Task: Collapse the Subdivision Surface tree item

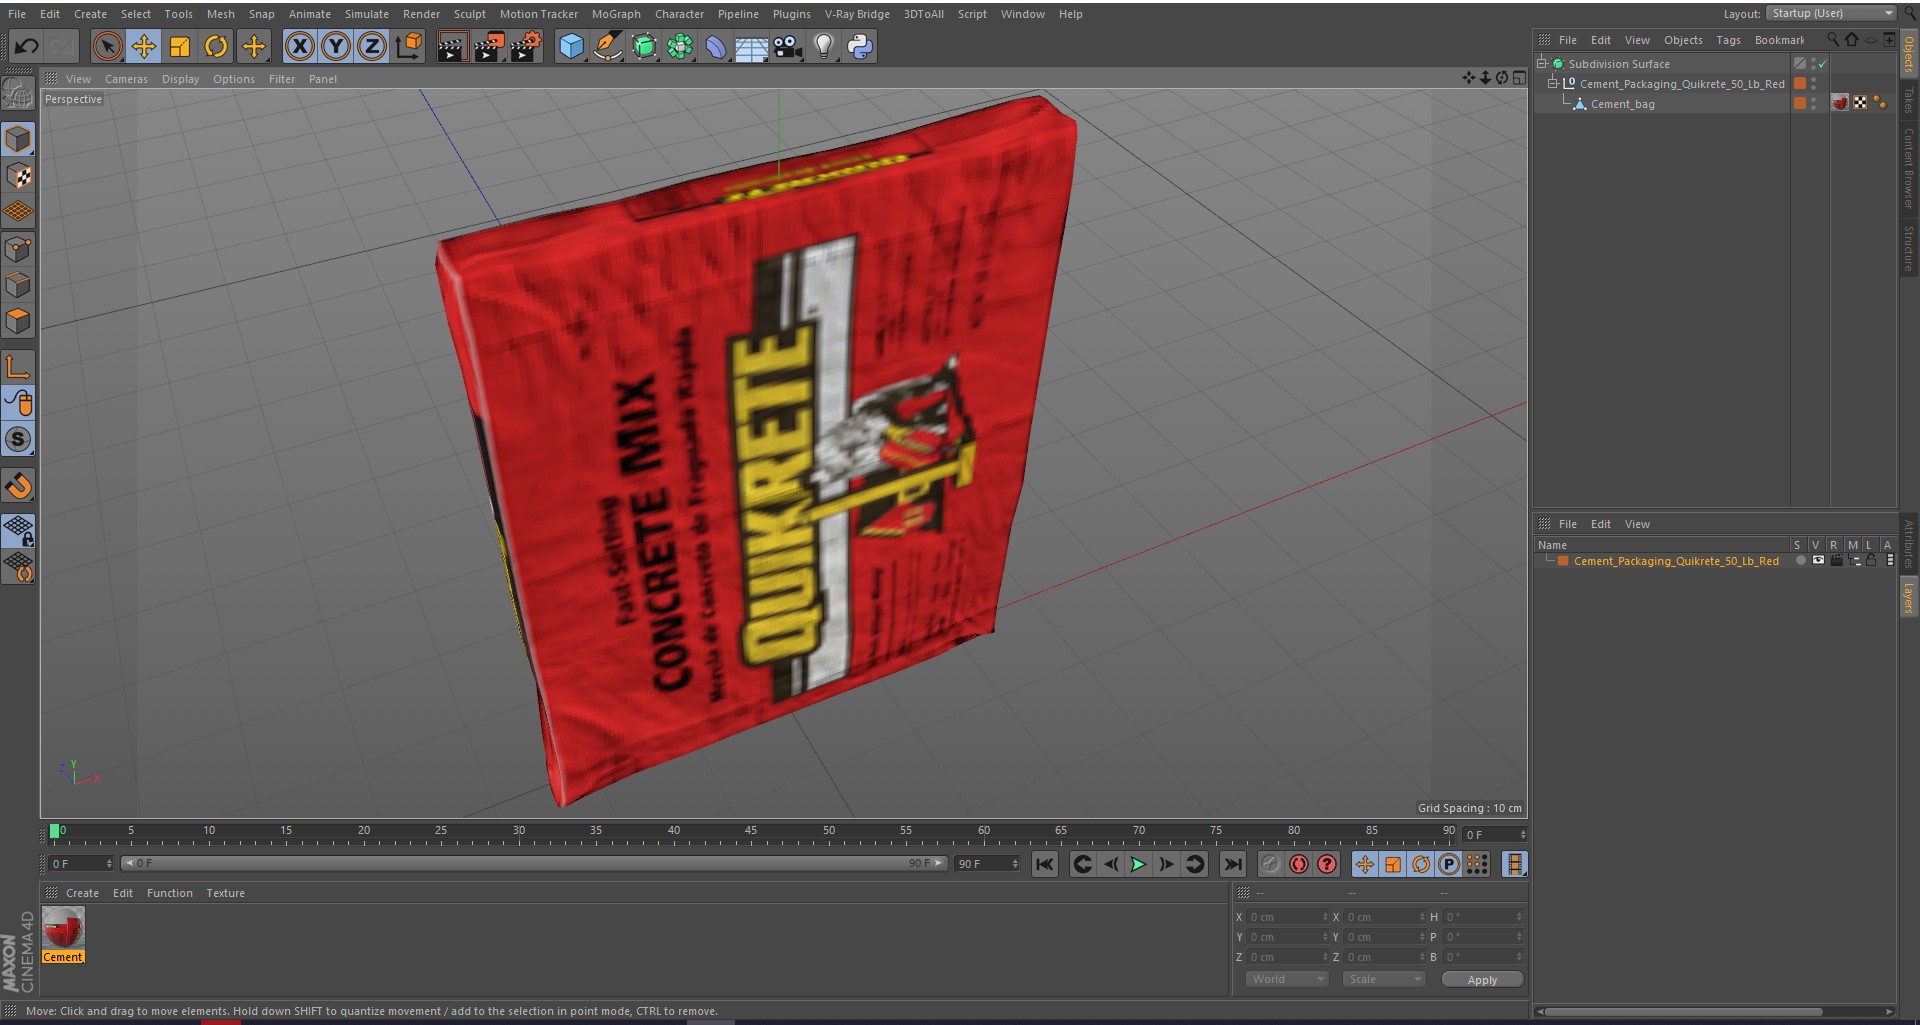Action: (1542, 63)
